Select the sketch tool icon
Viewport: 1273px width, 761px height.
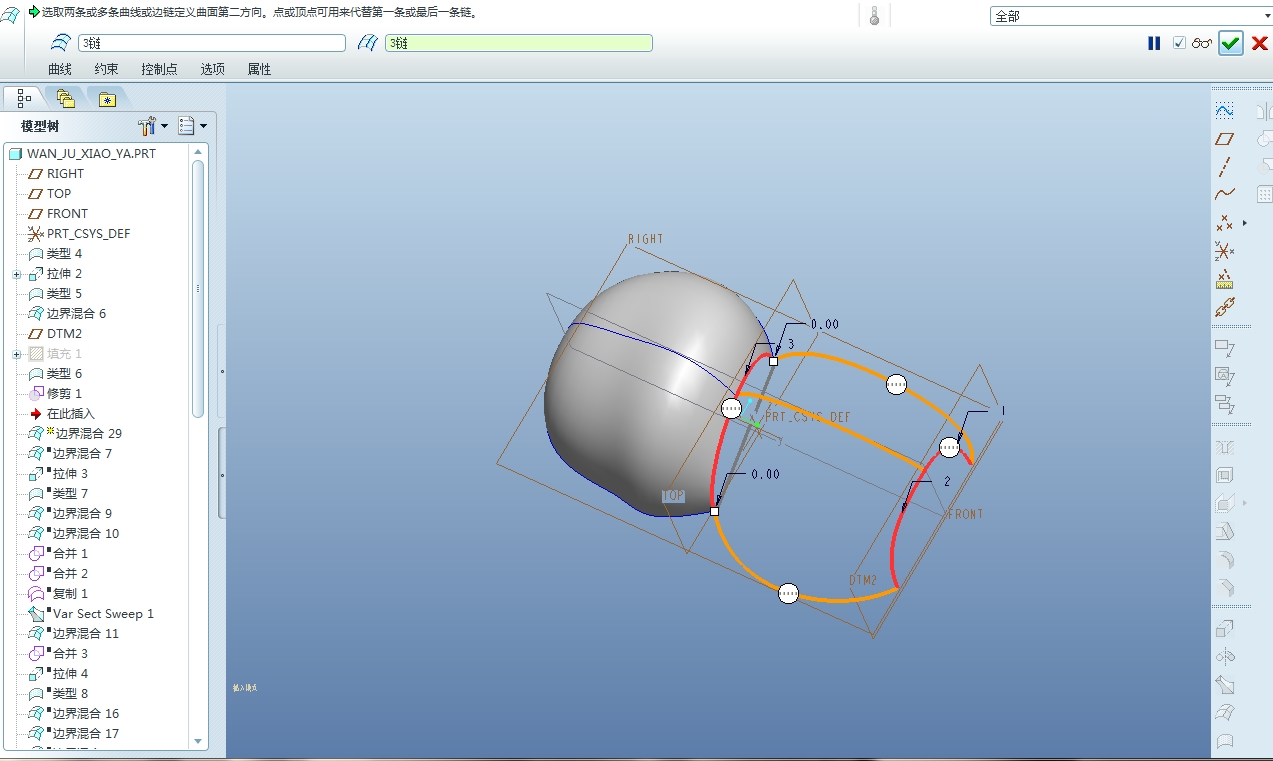tap(1224, 110)
